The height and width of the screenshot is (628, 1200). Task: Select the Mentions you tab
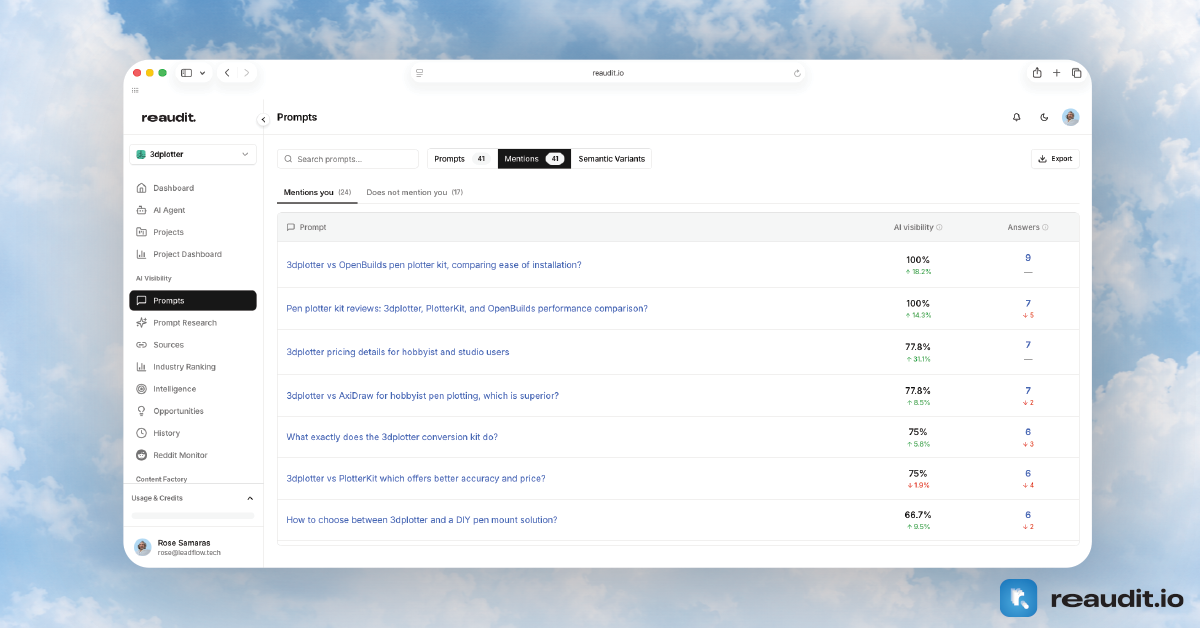click(x=317, y=192)
